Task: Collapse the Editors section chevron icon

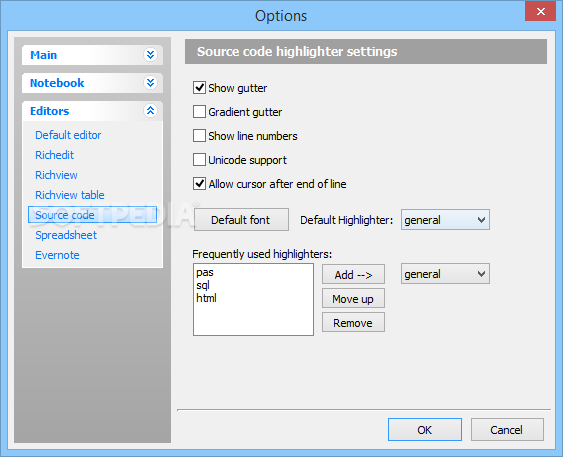Action: pos(150,111)
